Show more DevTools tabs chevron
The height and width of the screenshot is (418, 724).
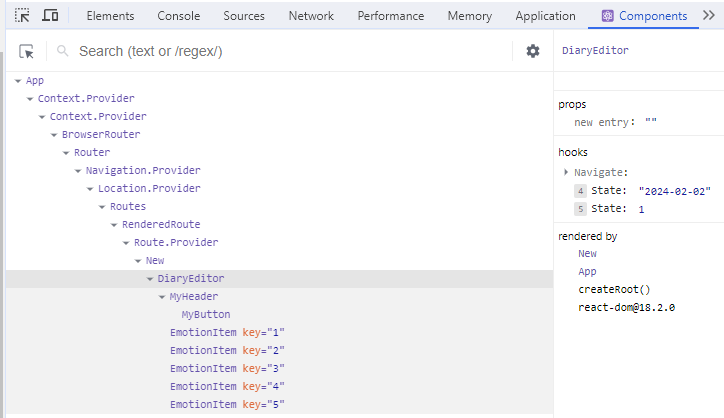tap(710, 16)
